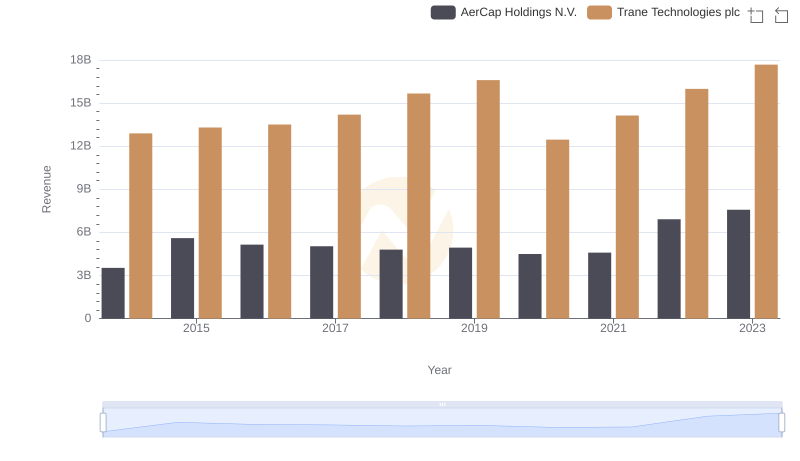
Task: Click the 3B y-axis label
Action: click(84, 275)
